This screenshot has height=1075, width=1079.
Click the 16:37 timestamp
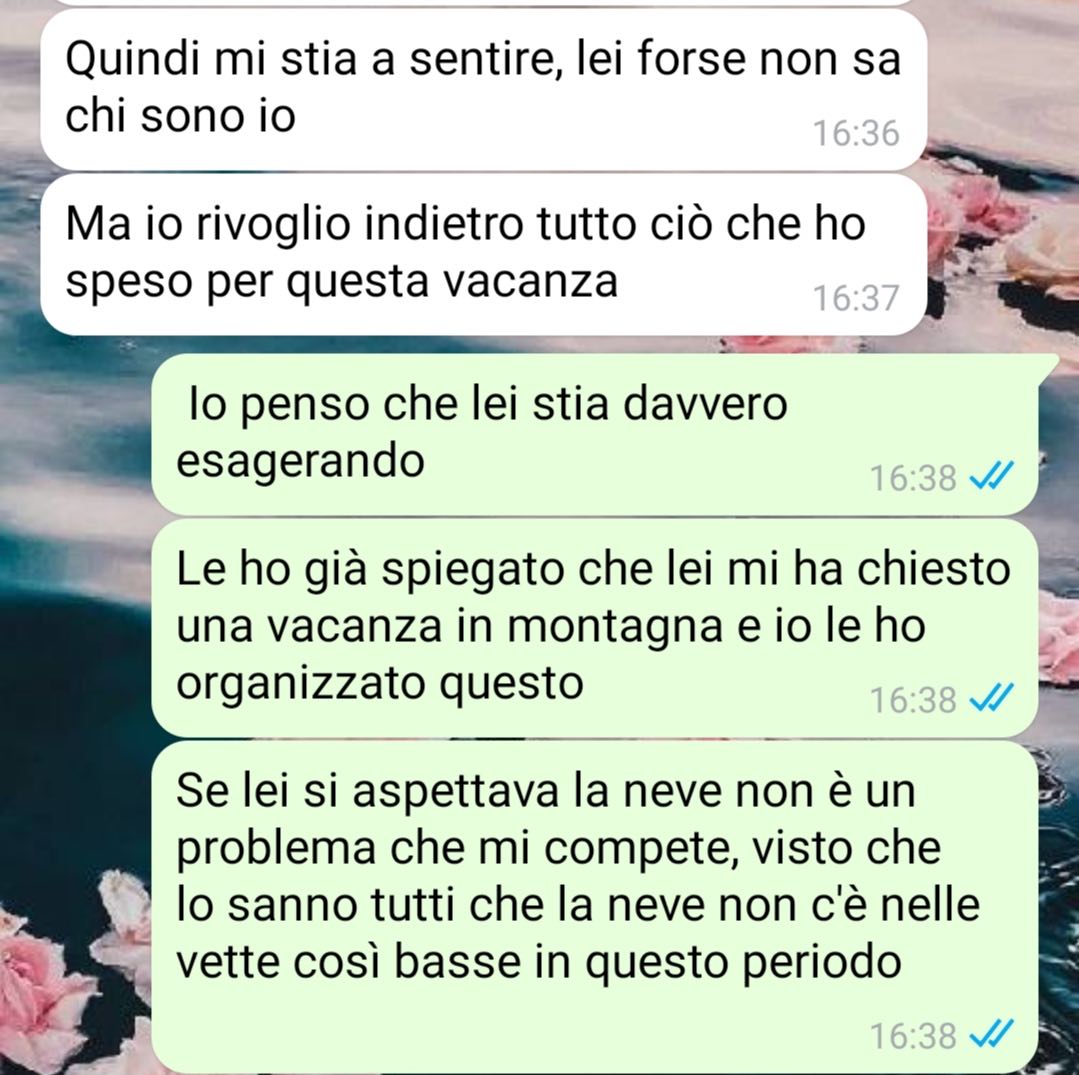(856, 299)
